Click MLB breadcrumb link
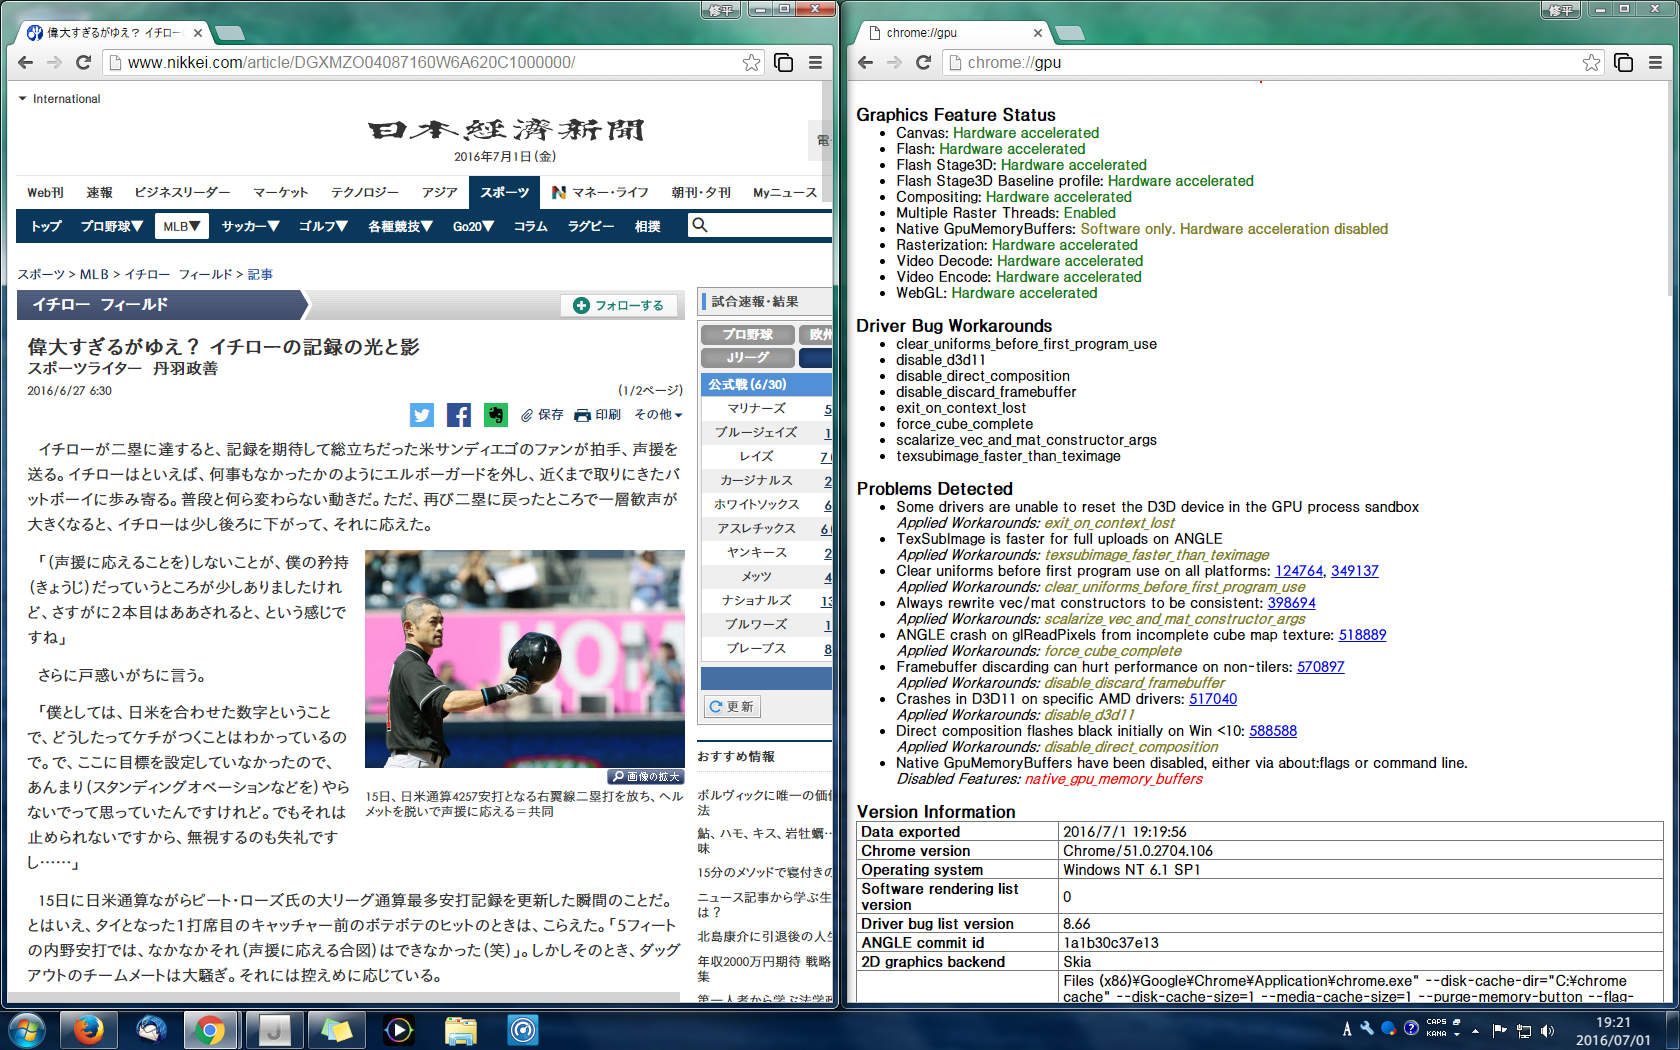 click(x=94, y=274)
